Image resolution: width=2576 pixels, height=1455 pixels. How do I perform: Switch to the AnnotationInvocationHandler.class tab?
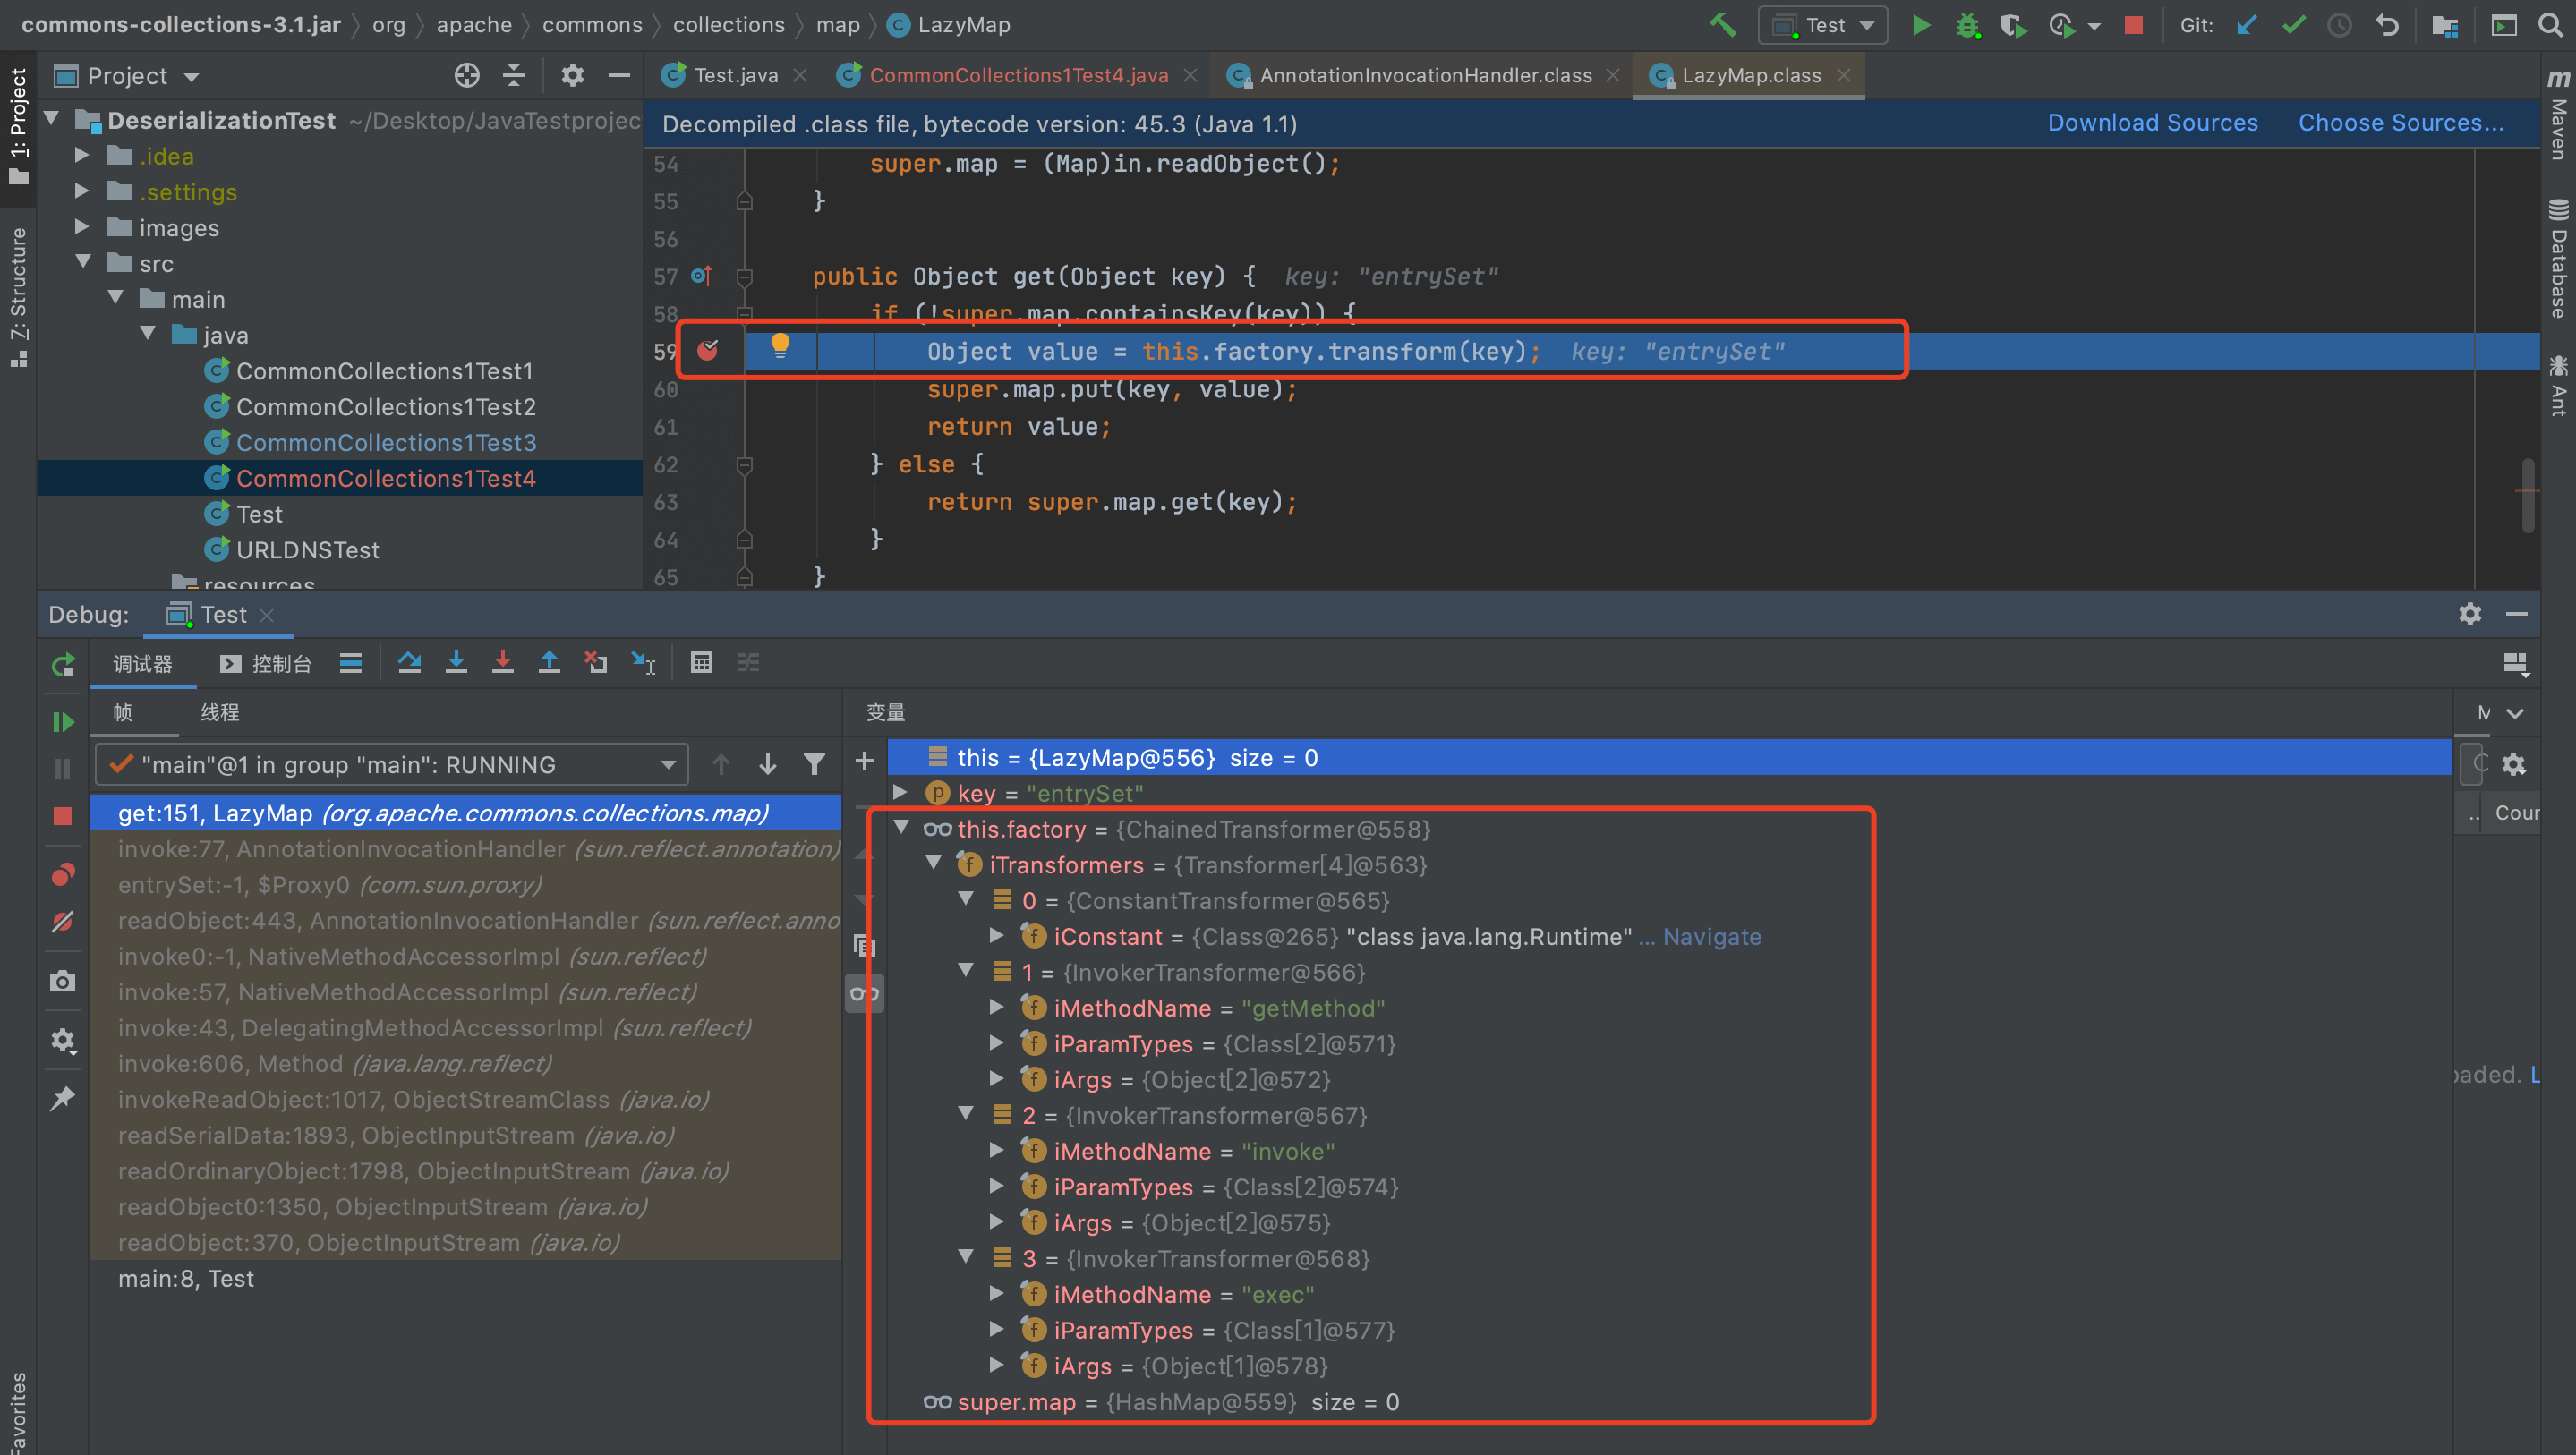[1424, 75]
